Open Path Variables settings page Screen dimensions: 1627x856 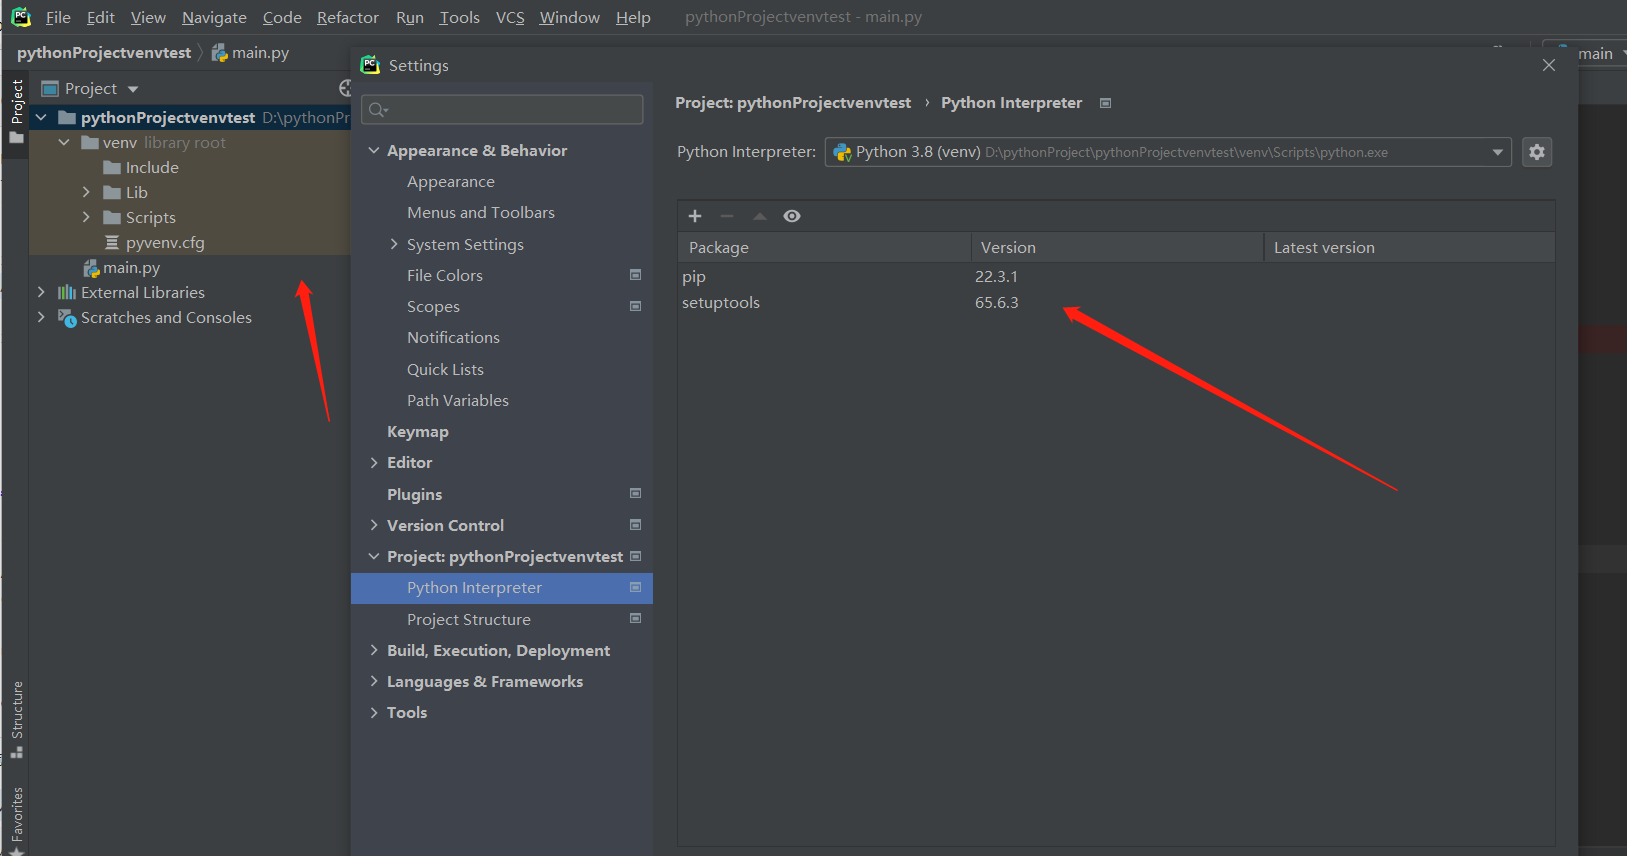458,400
